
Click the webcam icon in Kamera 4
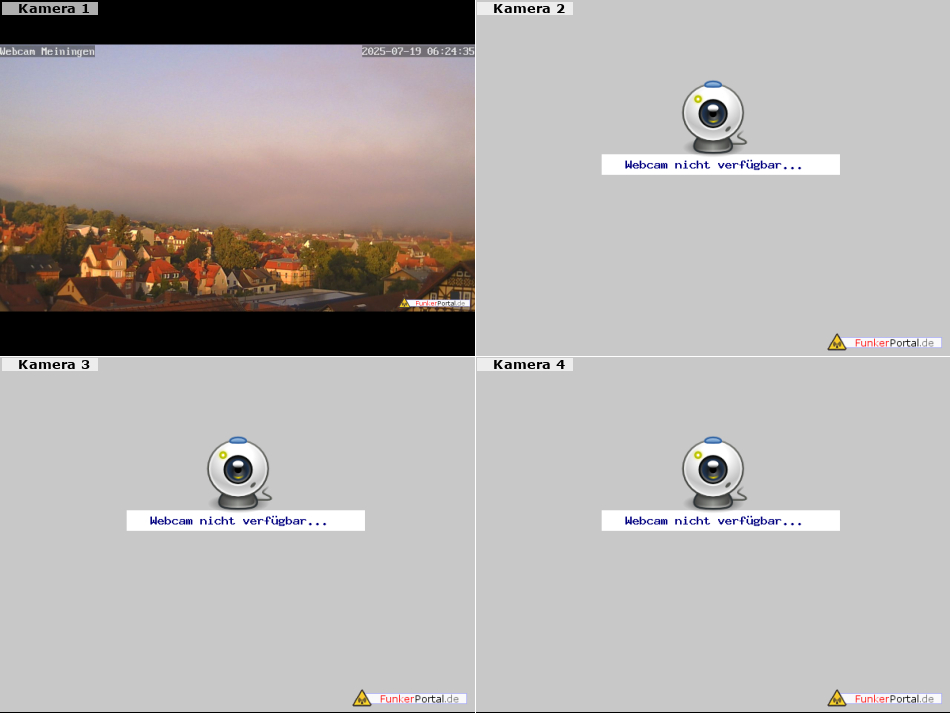[x=714, y=473]
